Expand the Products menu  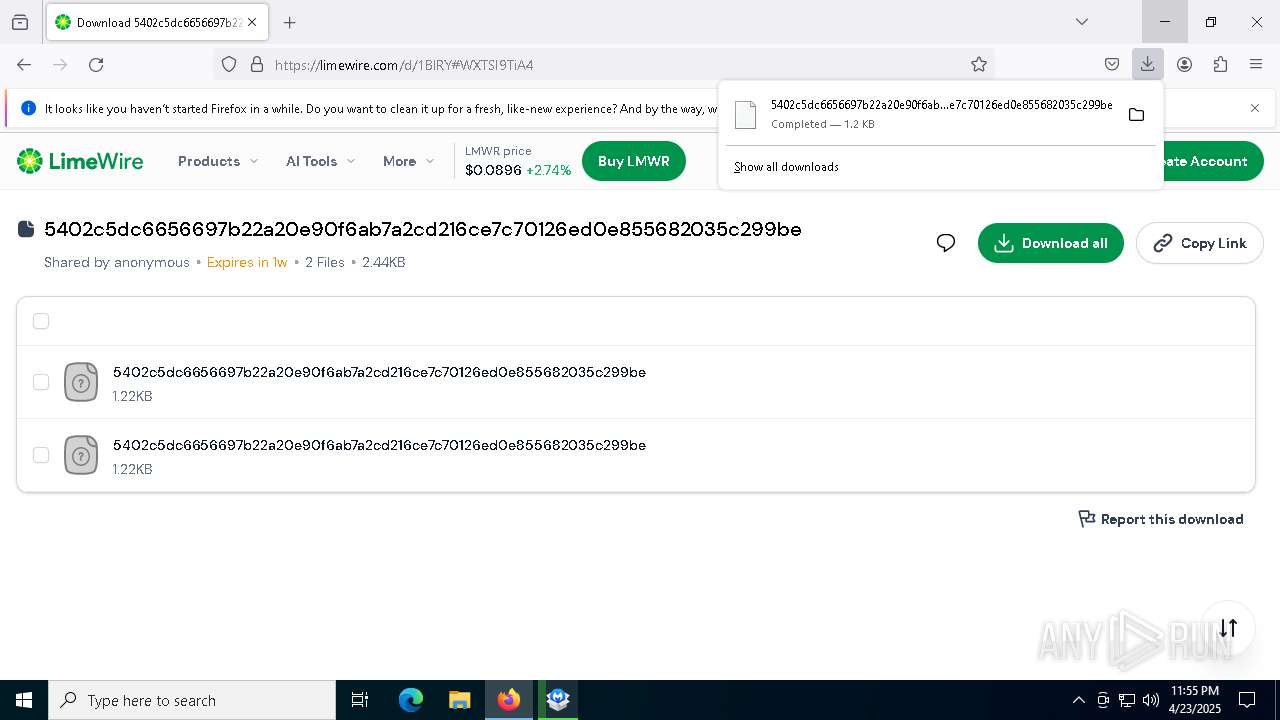218,161
